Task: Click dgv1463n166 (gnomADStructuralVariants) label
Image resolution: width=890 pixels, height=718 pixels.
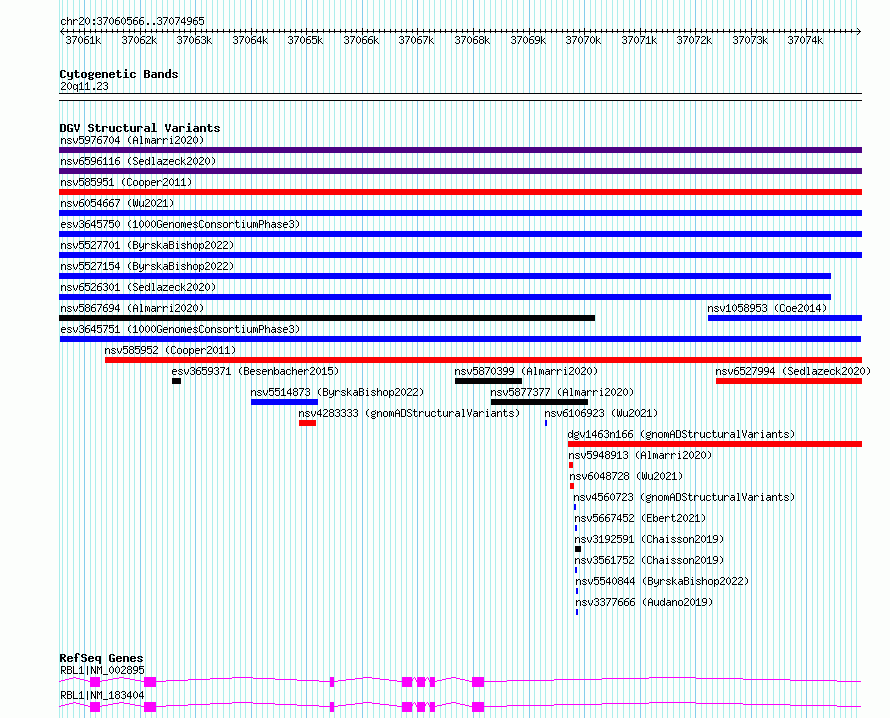Action: point(681,434)
